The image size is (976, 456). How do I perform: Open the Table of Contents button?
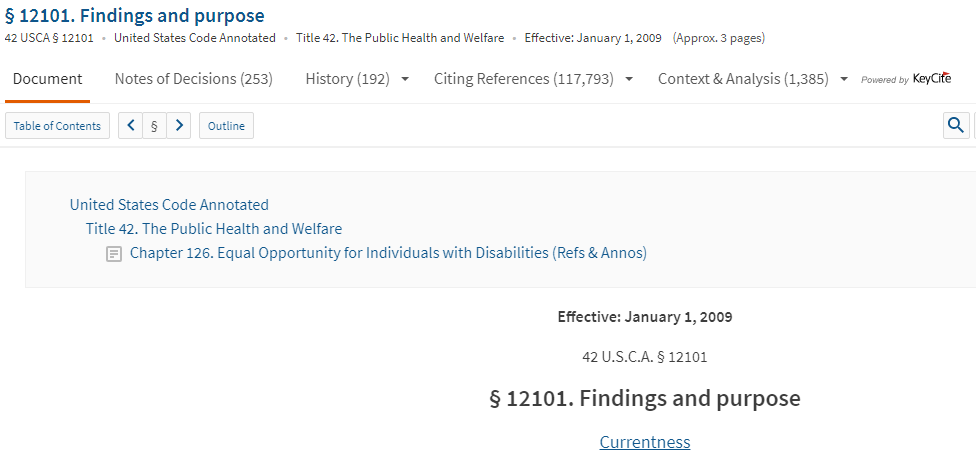(57, 126)
